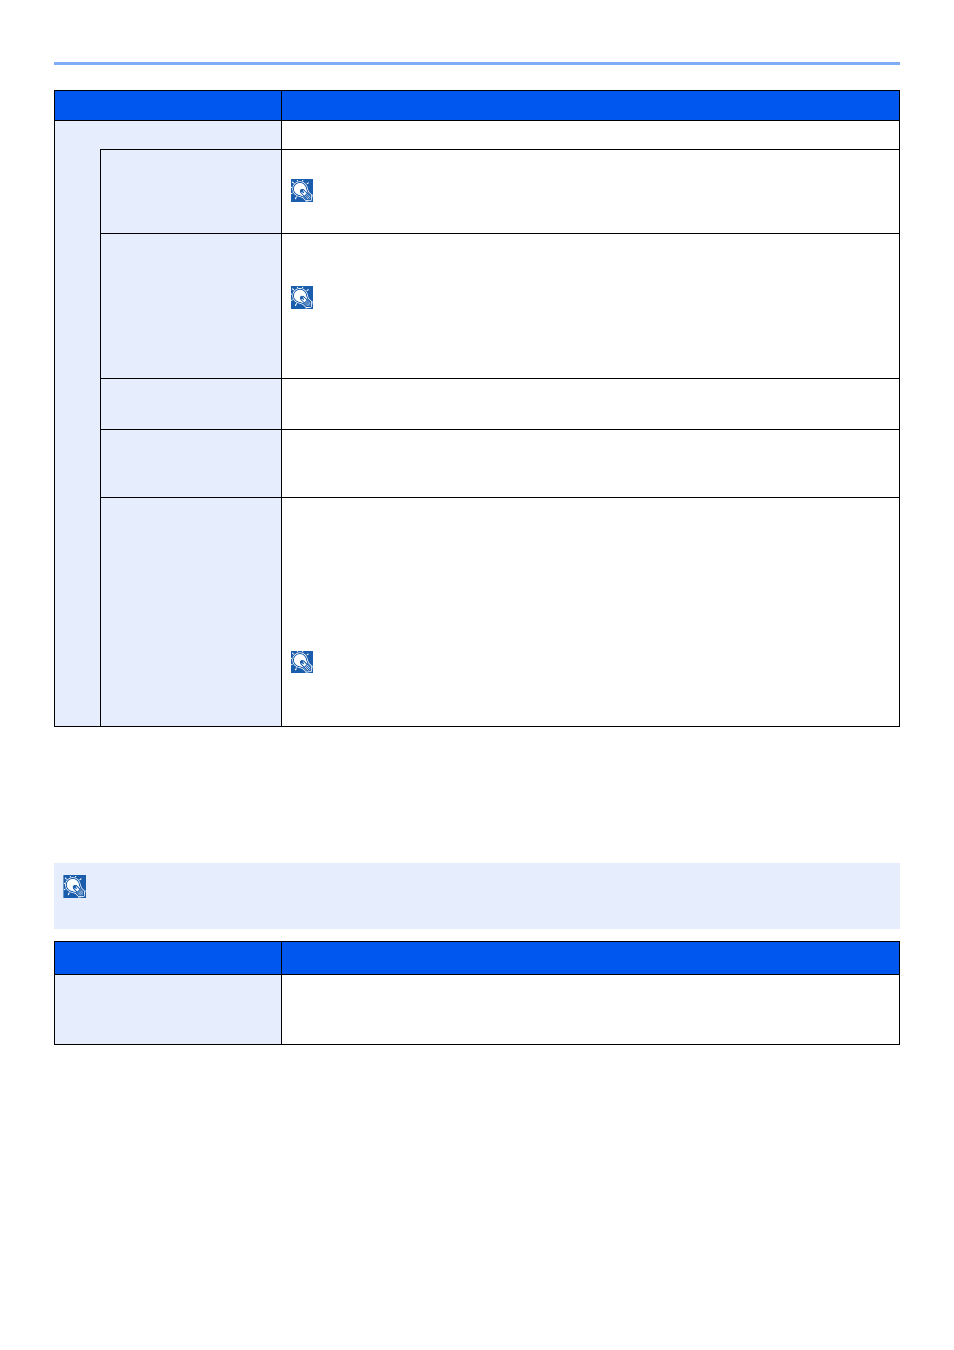
Task: Click second table's white description cell
Action: pos(590,1009)
